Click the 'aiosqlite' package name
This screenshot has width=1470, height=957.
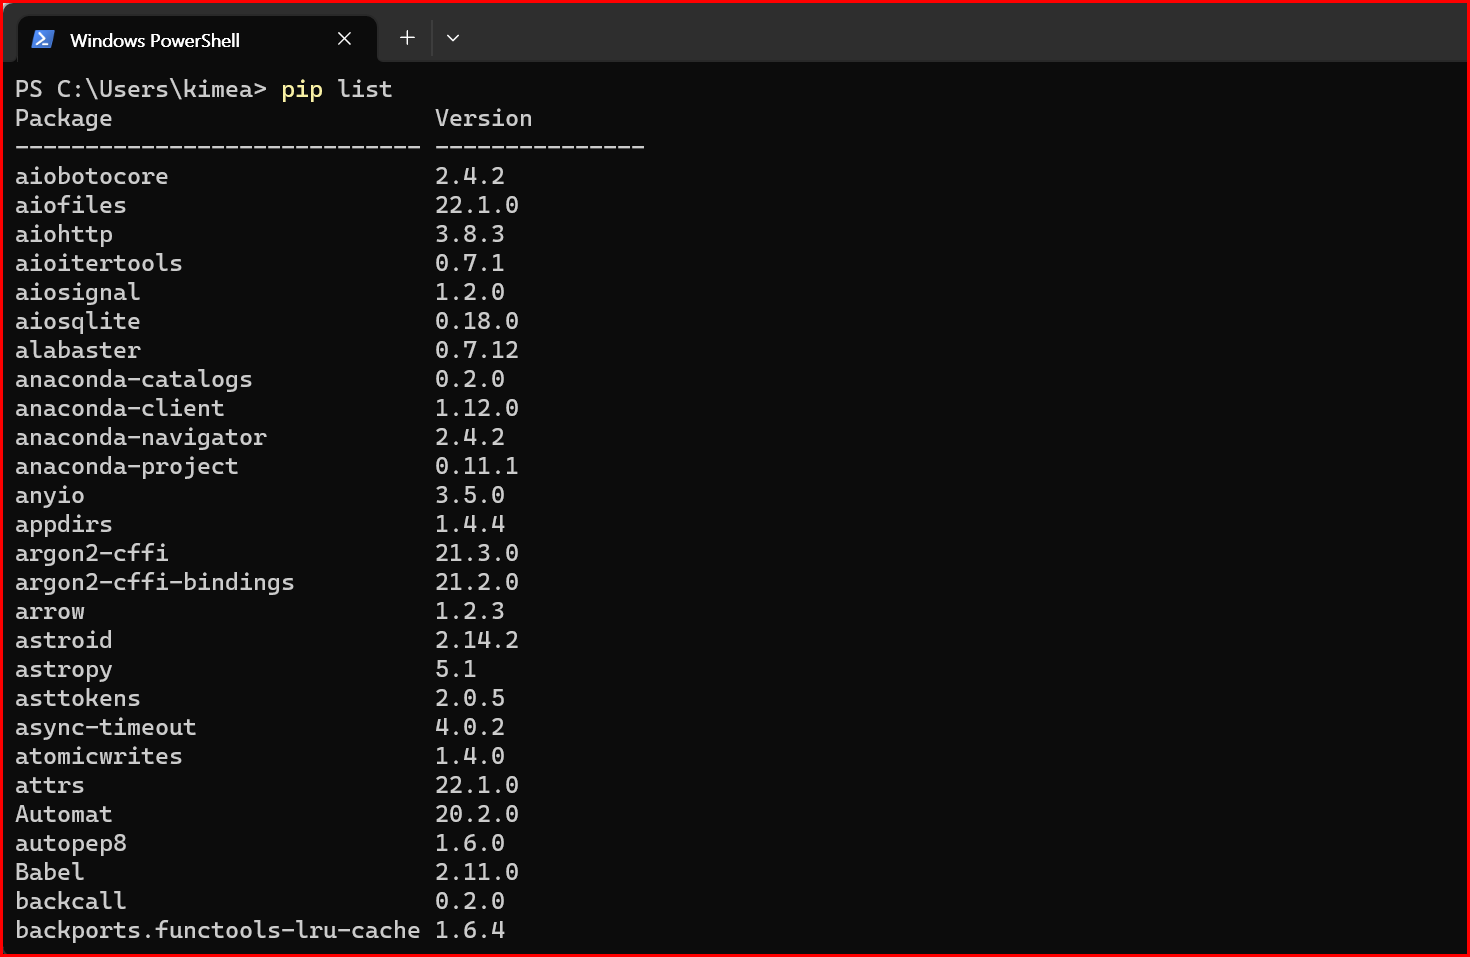tap(77, 322)
